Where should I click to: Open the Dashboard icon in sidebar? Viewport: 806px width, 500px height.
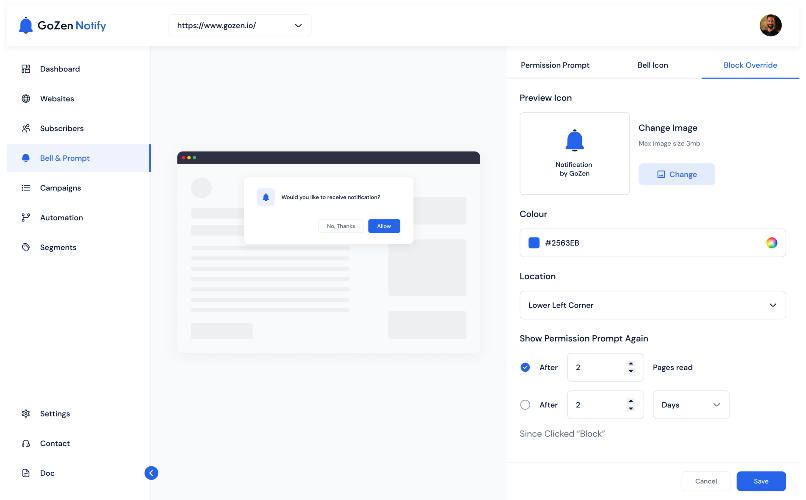[x=26, y=69]
